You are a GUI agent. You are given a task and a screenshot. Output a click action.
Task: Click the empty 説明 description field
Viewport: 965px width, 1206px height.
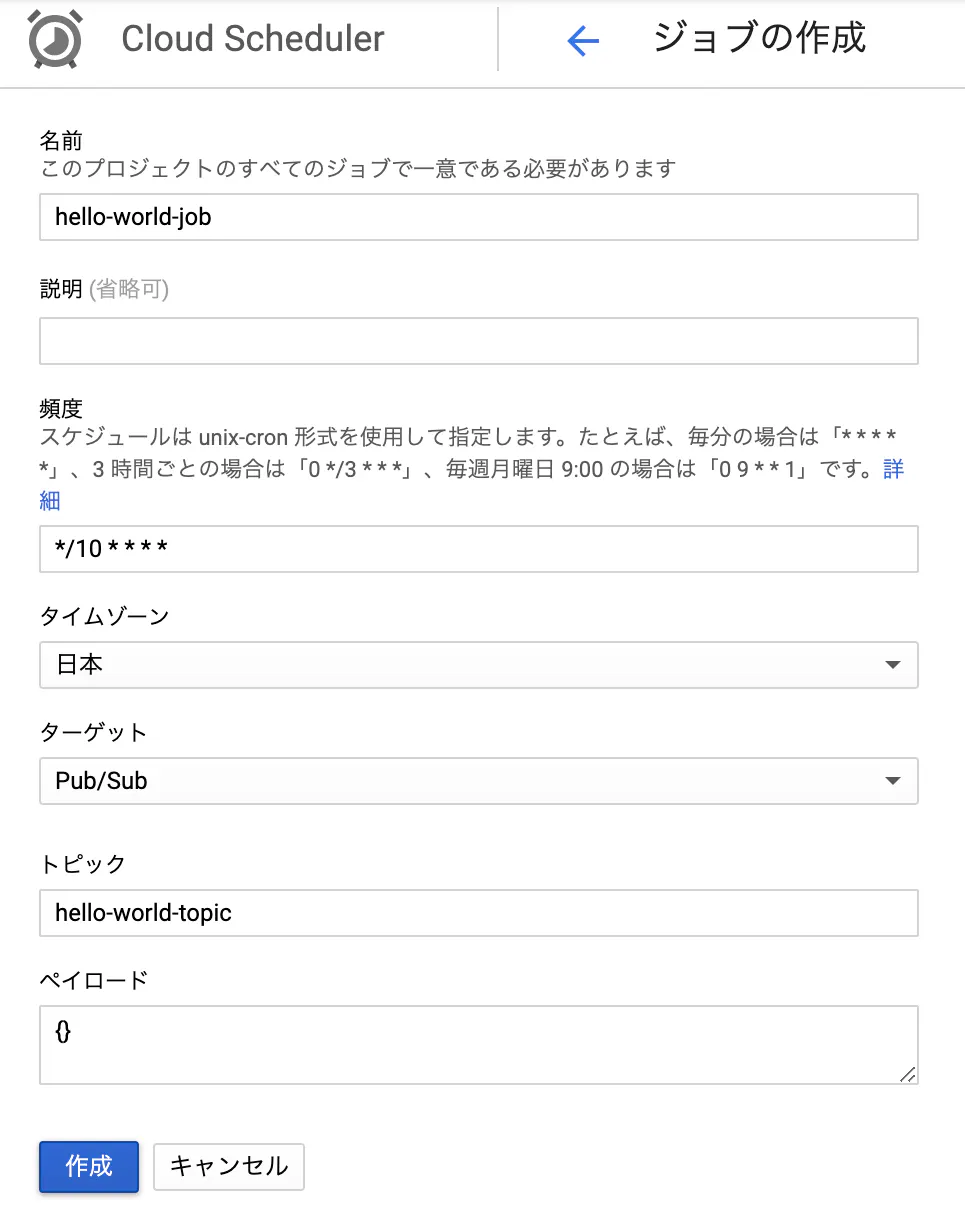[478, 341]
